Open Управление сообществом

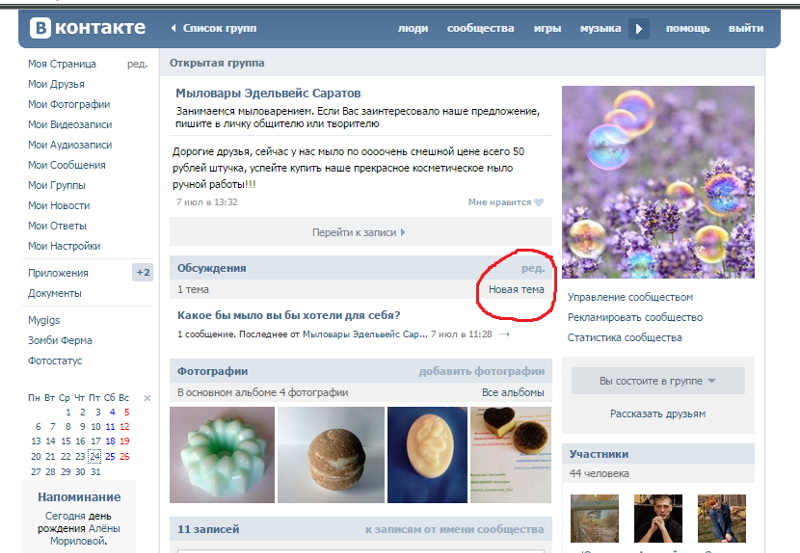click(630, 297)
